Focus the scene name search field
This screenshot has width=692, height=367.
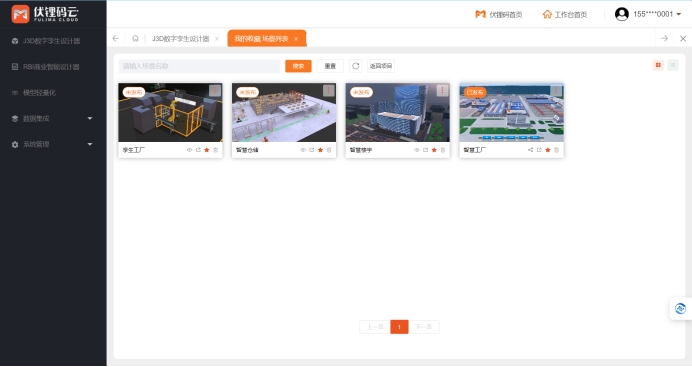coord(199,66)
